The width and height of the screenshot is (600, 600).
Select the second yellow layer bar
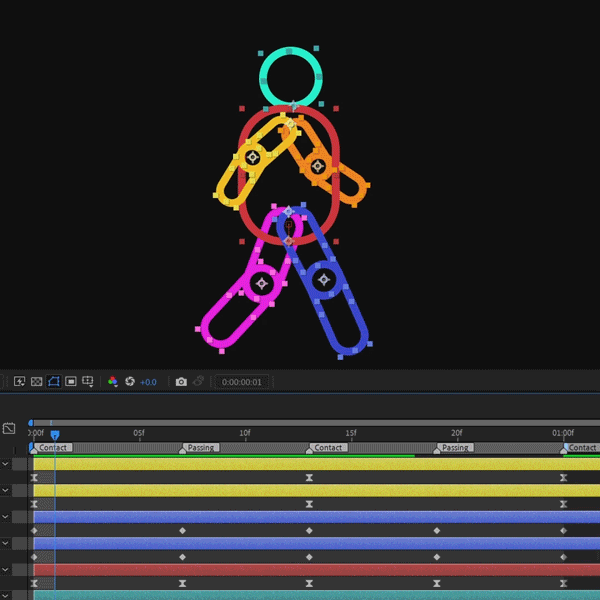(x=316, y=491)
